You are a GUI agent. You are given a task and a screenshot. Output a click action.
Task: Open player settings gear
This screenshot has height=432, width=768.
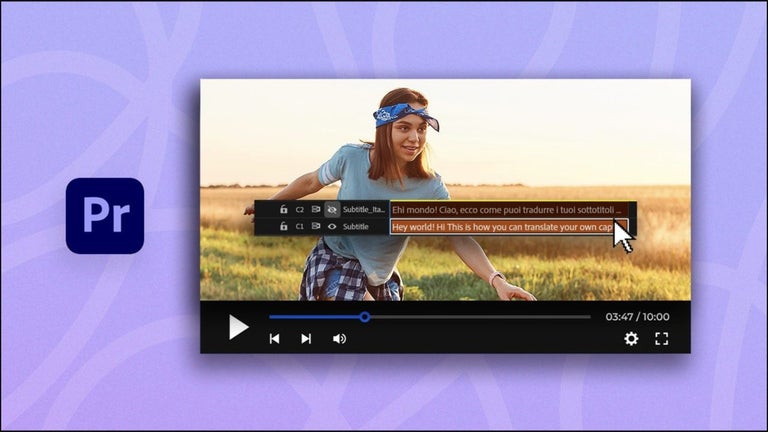[631, 339]
